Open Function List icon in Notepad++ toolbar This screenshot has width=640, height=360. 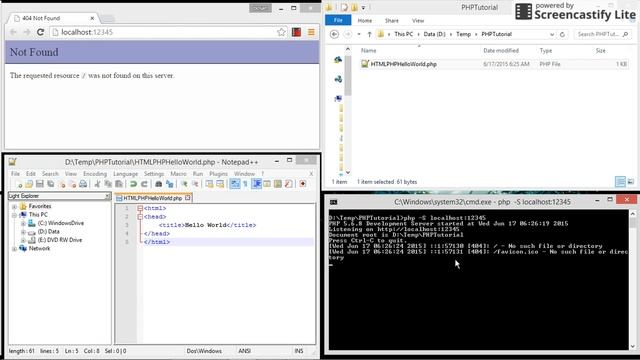(288, 184)
